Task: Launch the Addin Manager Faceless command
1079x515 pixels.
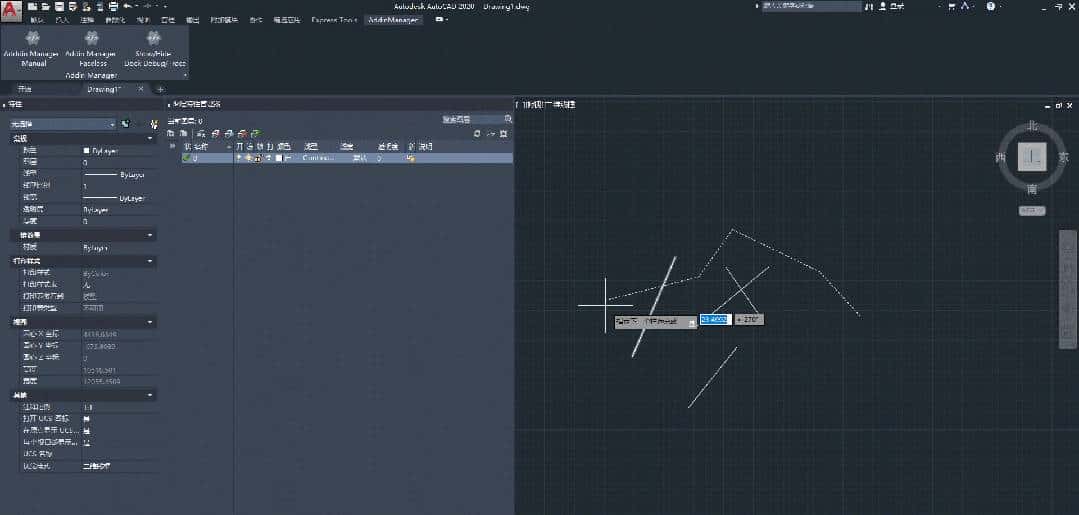Action: [x=90, y=39]
